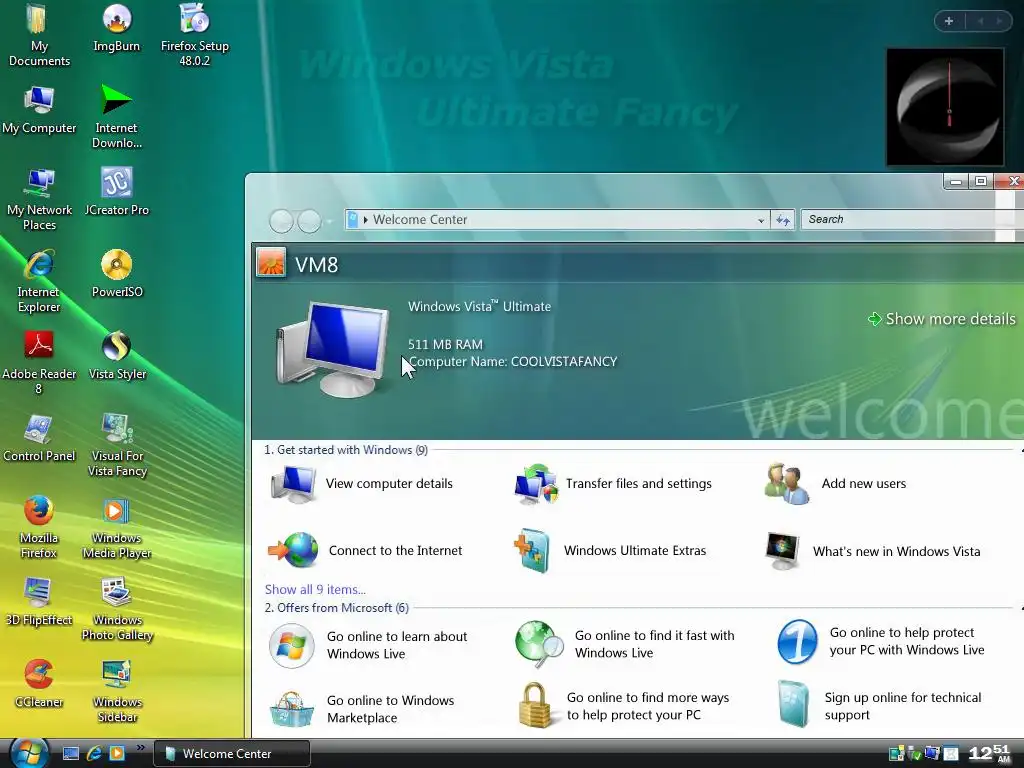
Task: Select Visual For Vista Fancy icon
Action: point(116,446)
